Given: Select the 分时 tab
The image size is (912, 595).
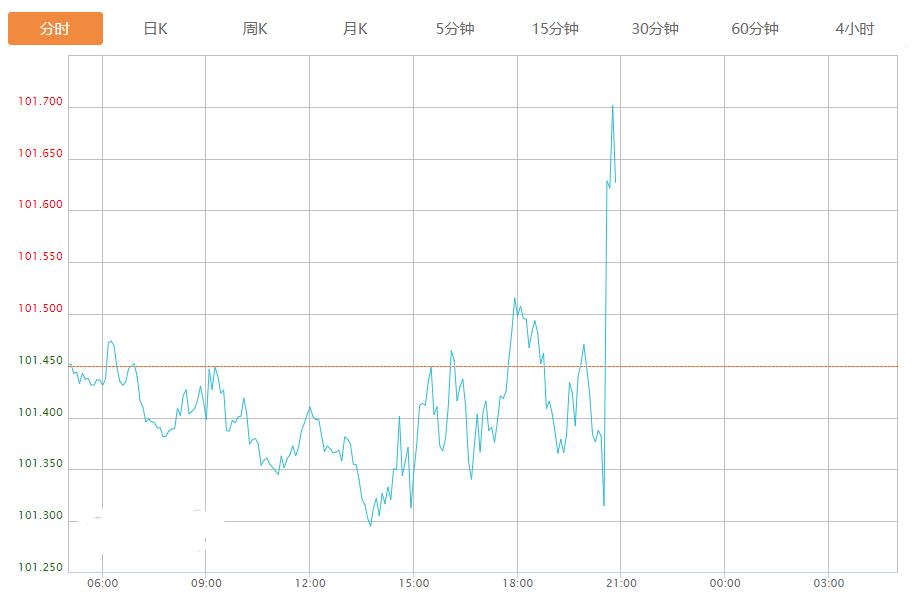Looking at the screenshot, I should pos(55,29).
